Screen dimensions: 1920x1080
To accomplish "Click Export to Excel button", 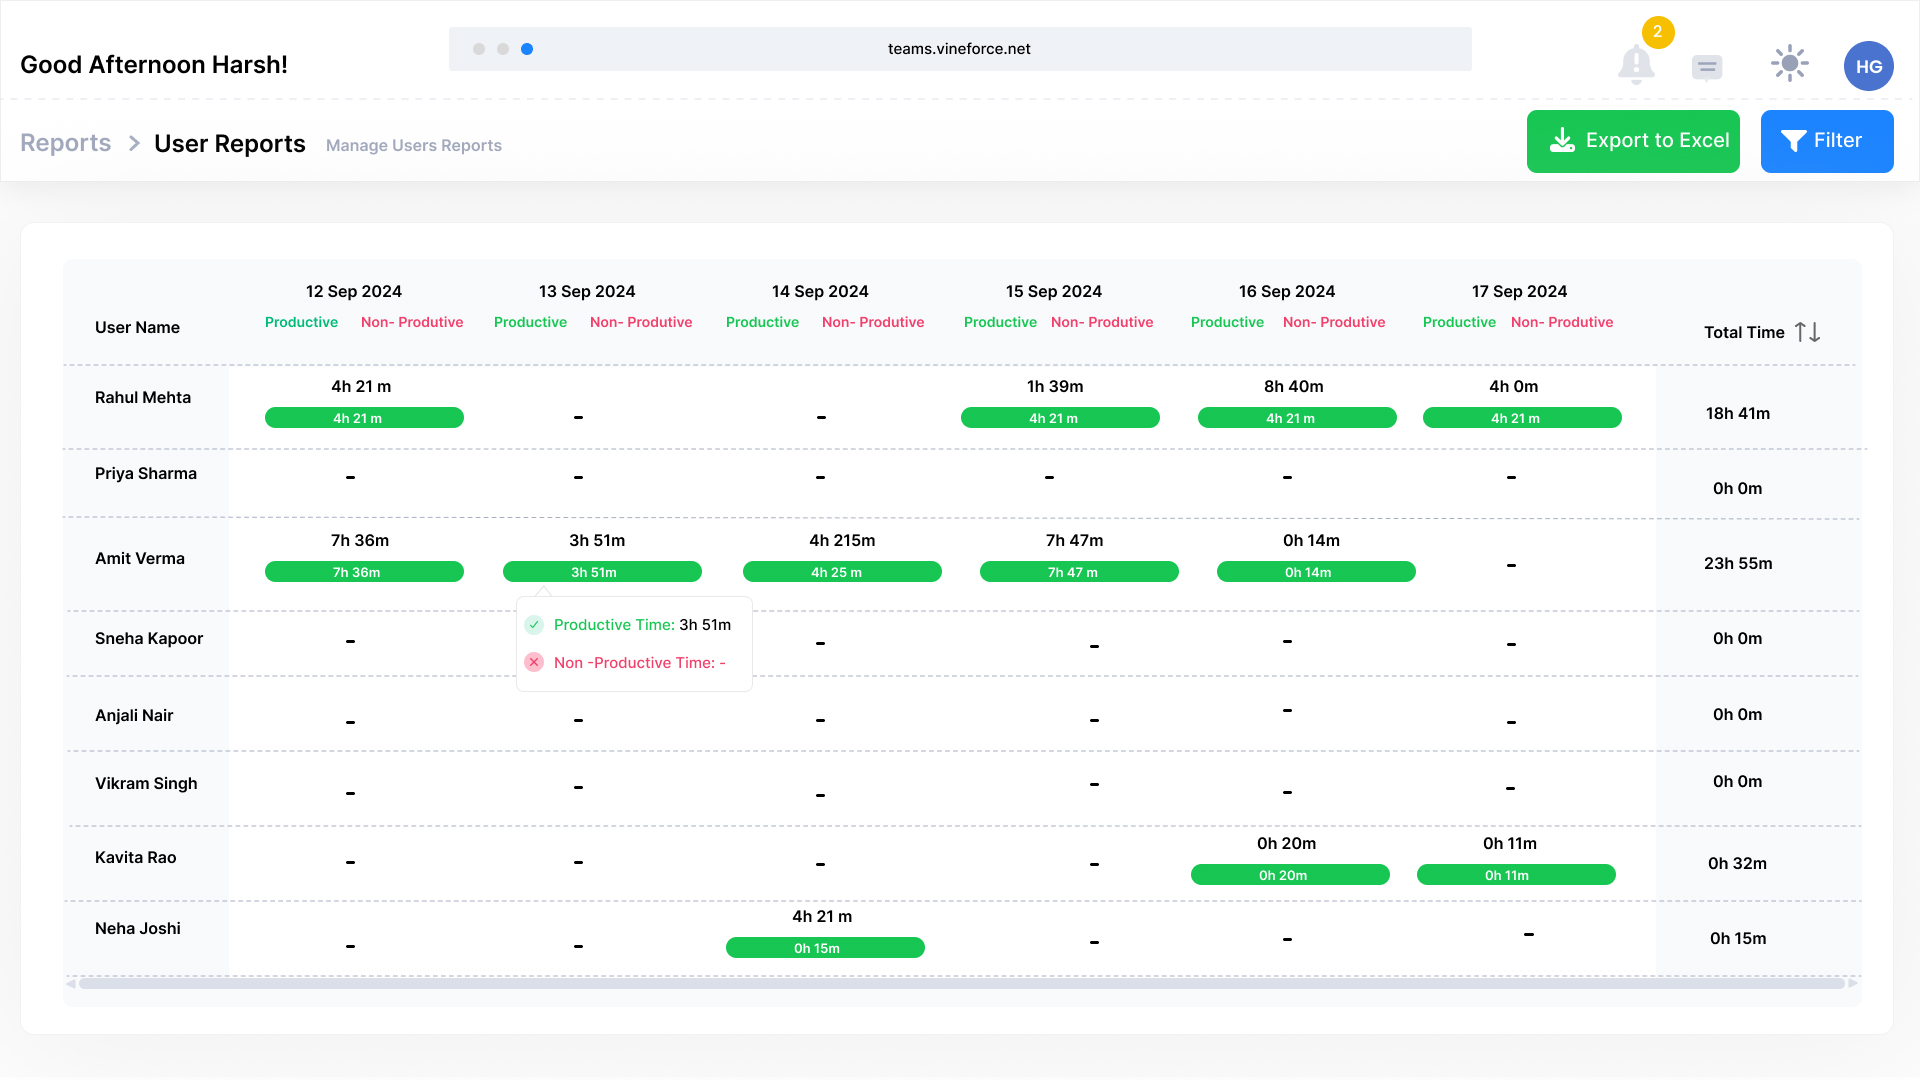I will [x=1632, y=141].
